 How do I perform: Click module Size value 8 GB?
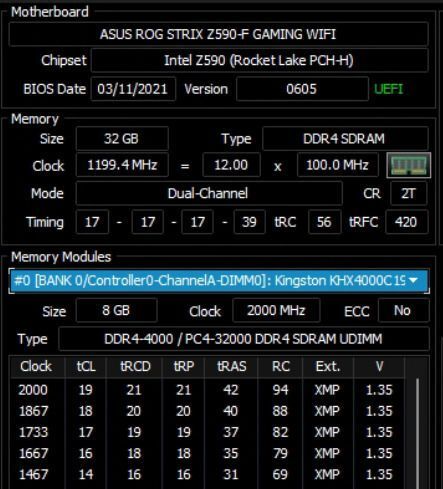(x=116, y=311)
